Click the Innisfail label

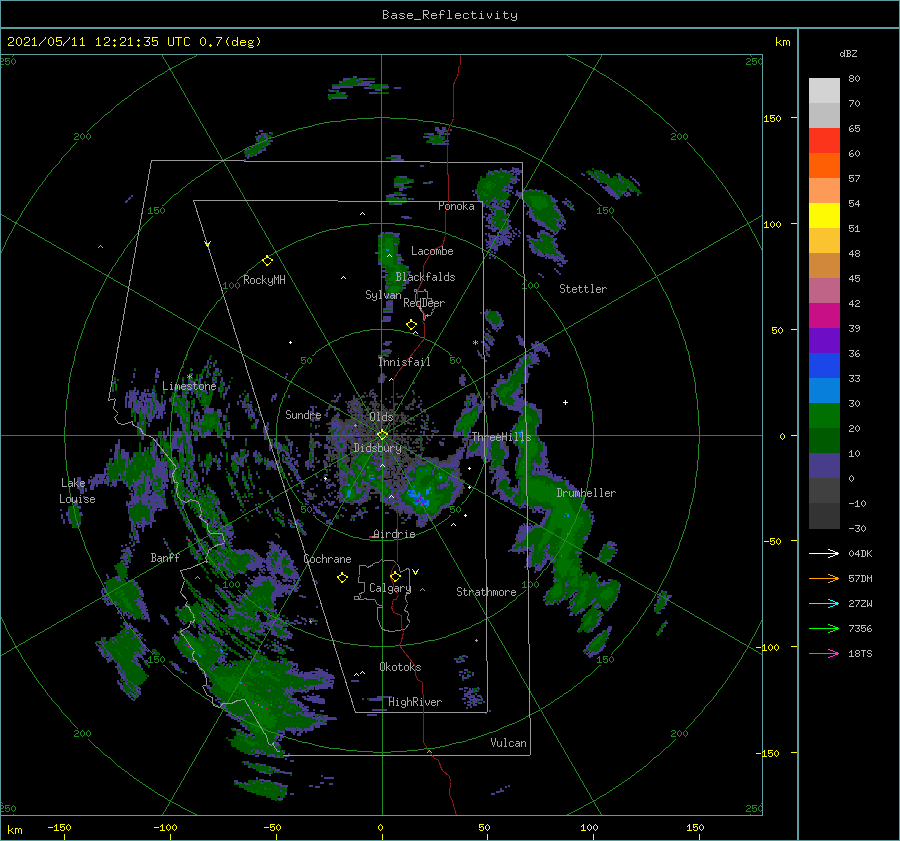pos(404,362)
